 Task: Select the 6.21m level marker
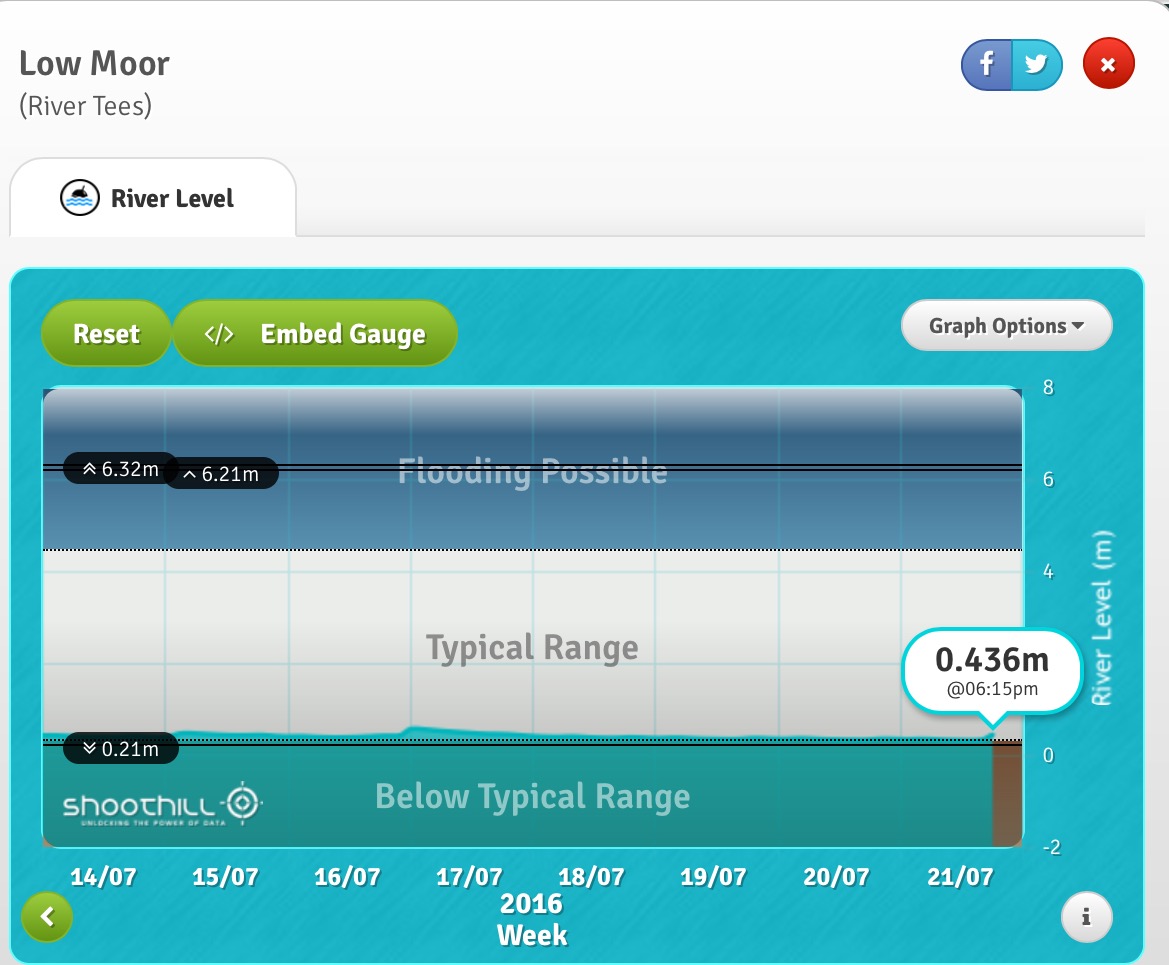(x=220, y=474)
